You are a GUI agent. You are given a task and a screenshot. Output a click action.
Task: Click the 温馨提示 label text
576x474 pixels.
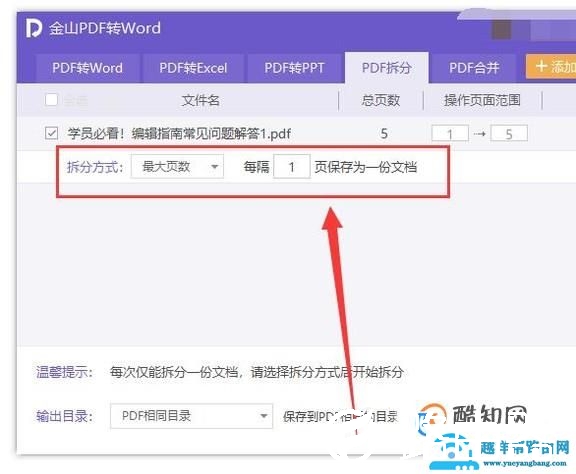pyautogui.click(x=64, y=372)
